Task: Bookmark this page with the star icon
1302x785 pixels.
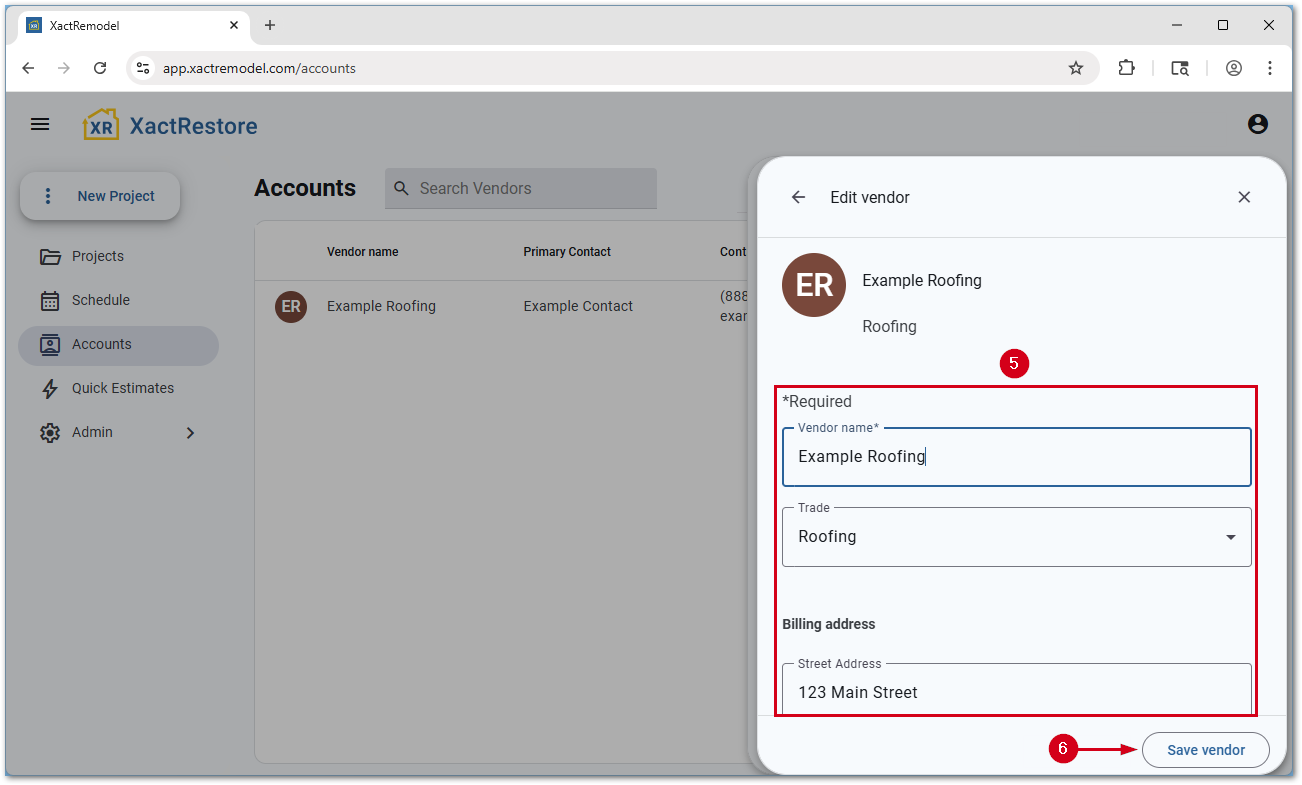Action: [x=1076, y=68]
